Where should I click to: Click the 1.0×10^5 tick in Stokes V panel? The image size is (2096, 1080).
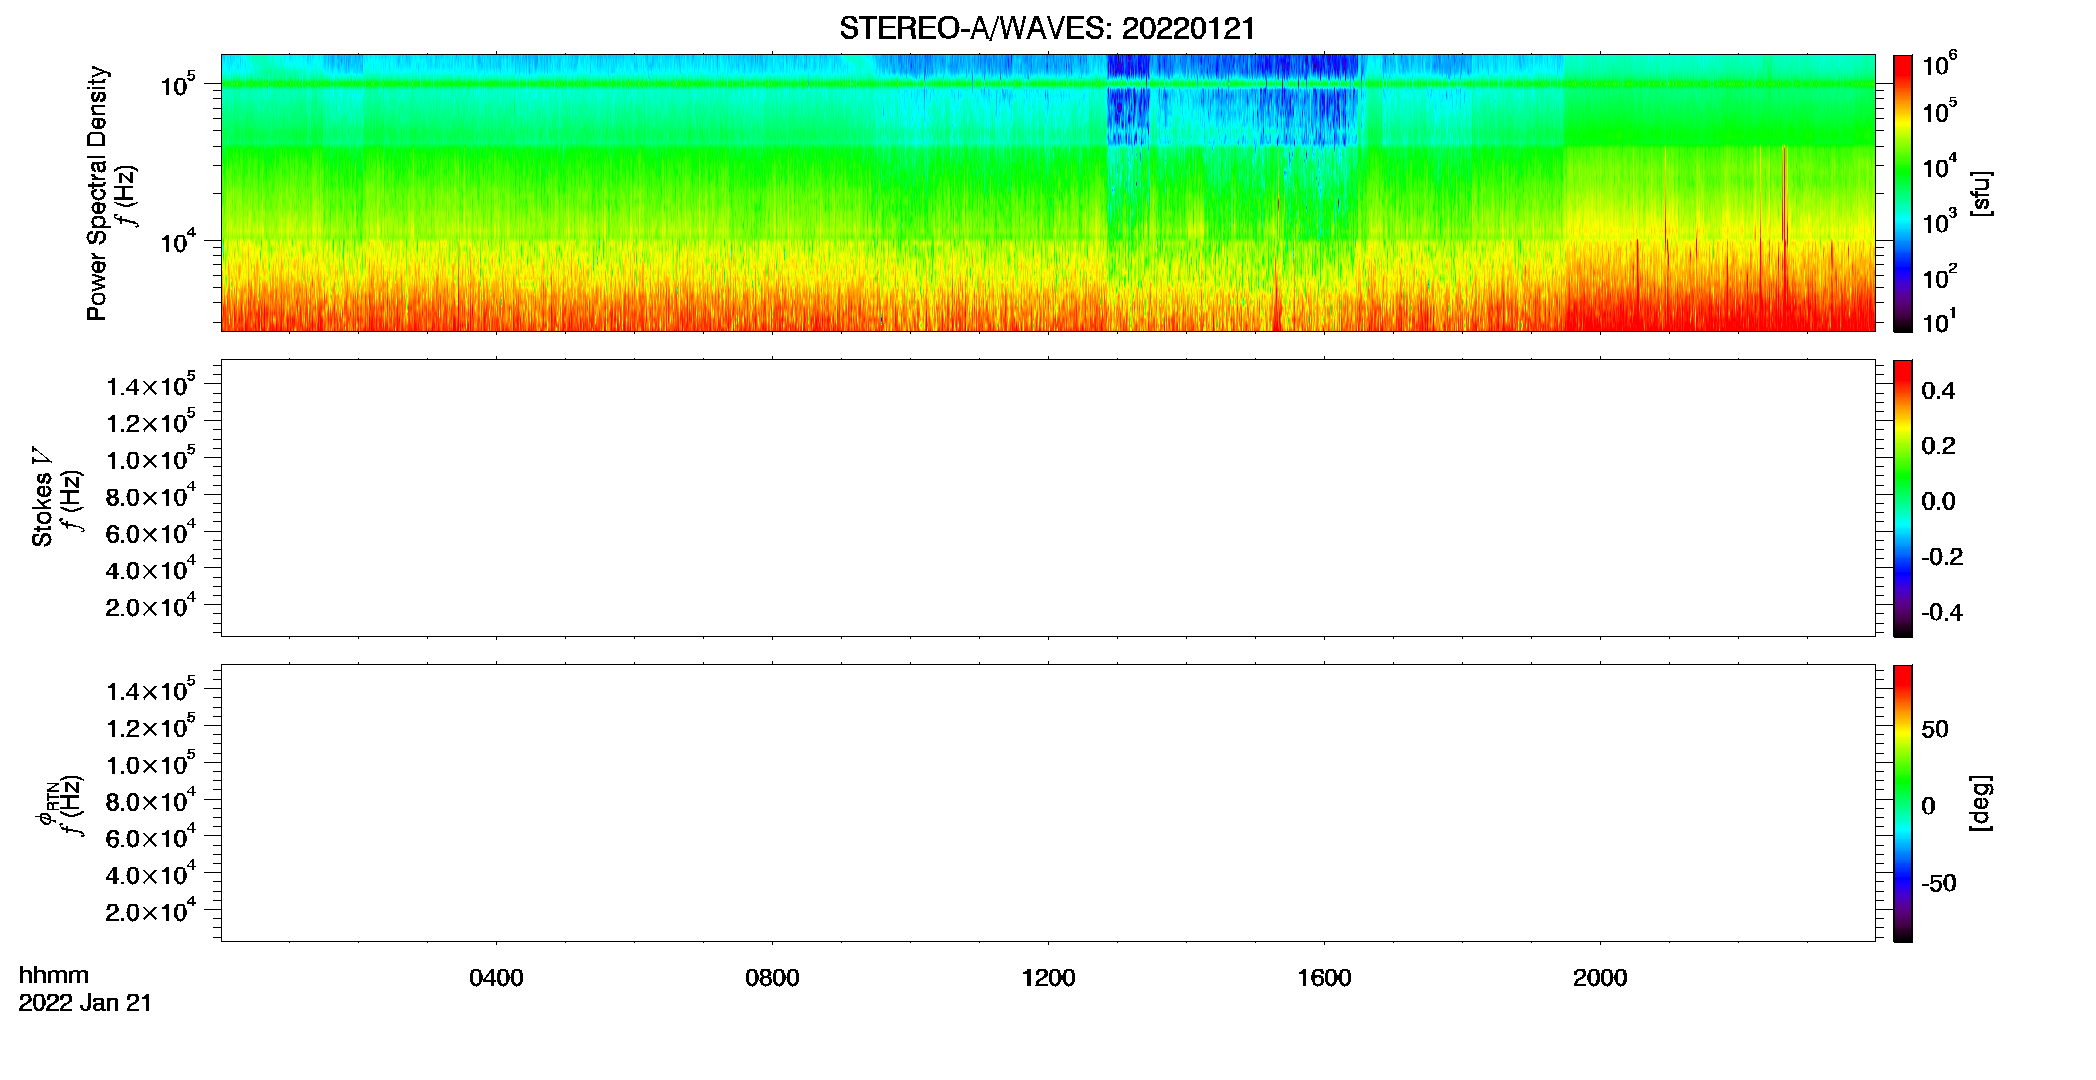pos(151,459)
